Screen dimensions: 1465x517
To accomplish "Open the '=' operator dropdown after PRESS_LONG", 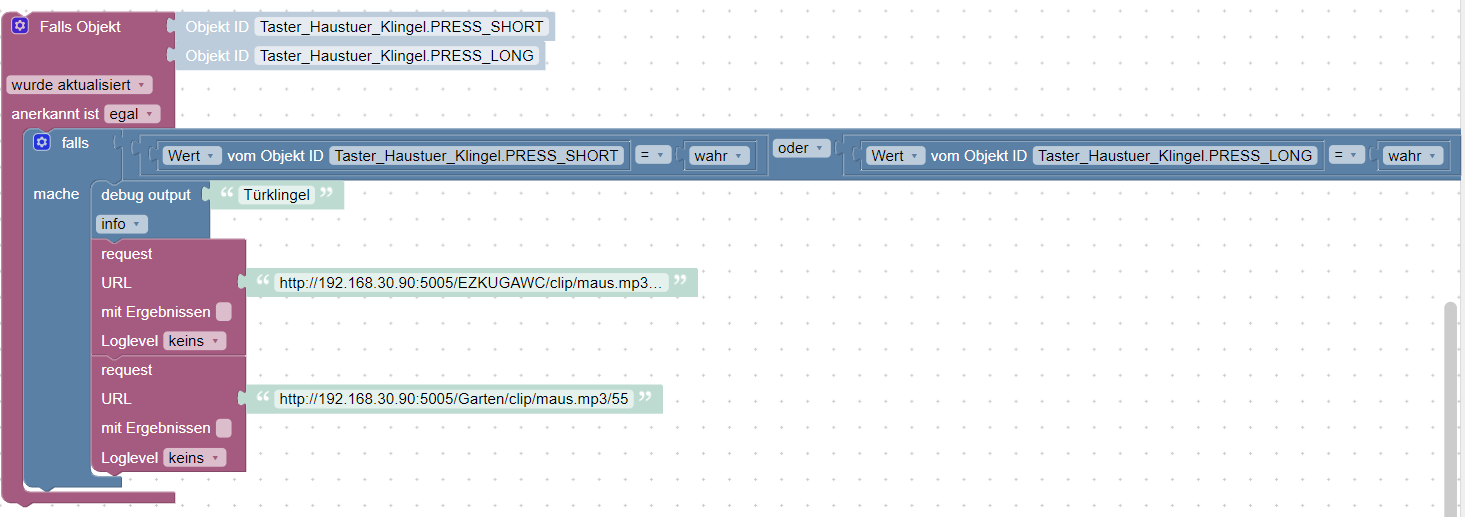I will tap(1347, 155).
